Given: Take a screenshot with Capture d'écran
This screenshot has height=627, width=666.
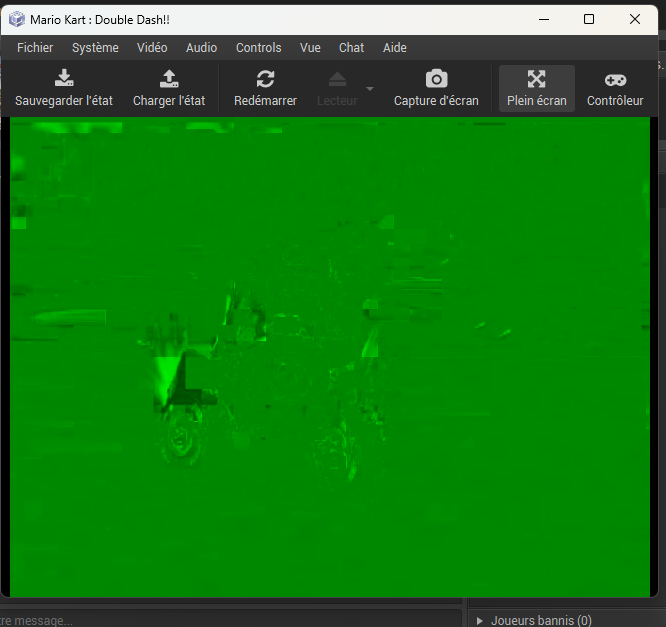Looking at the screenshot, I should 436,88.
